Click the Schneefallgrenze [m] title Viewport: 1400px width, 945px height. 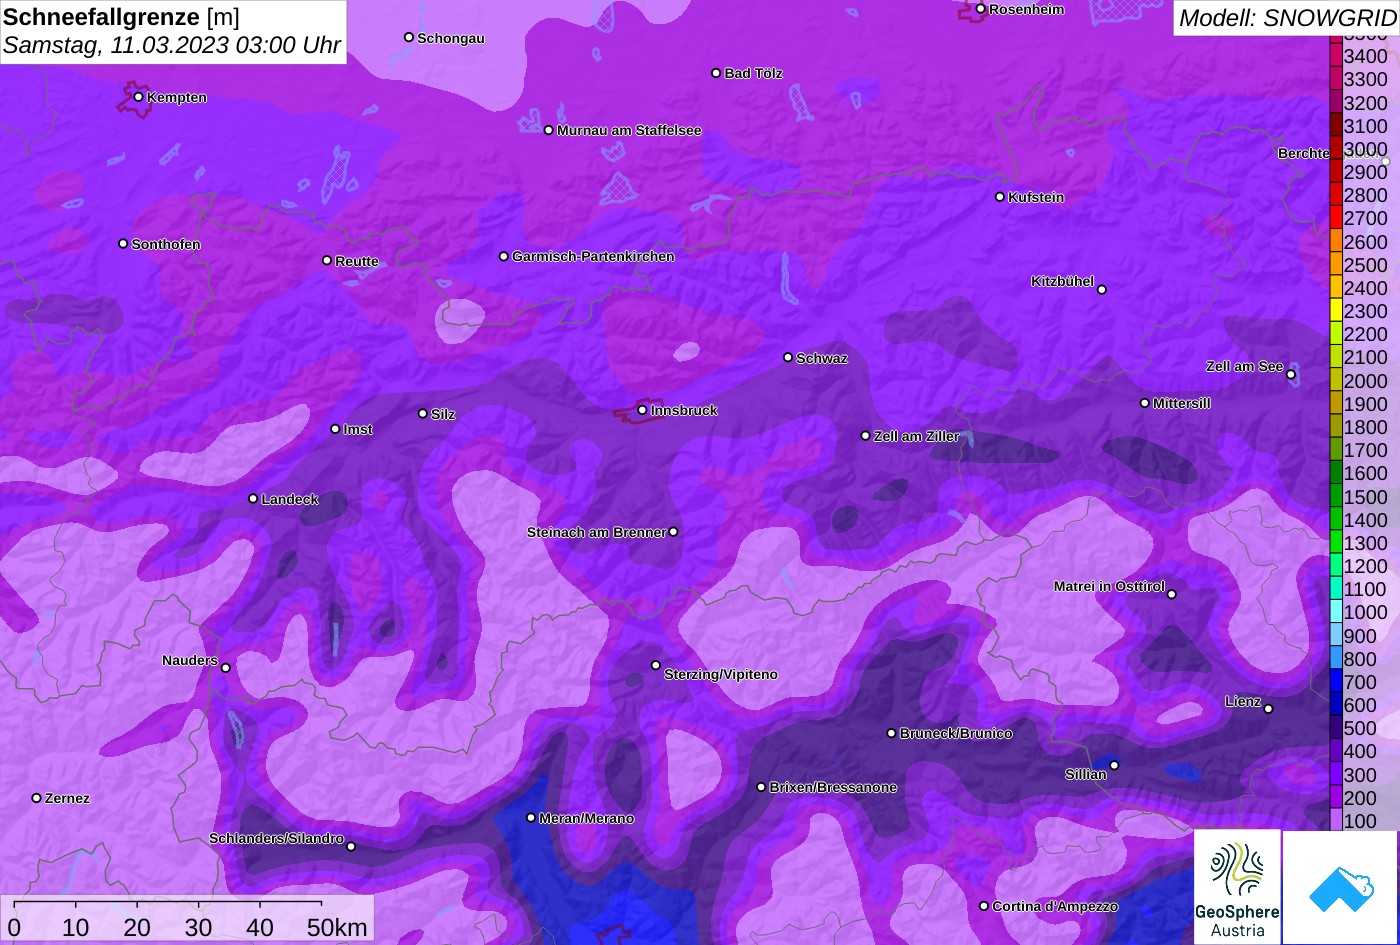[x=121, y=17]
